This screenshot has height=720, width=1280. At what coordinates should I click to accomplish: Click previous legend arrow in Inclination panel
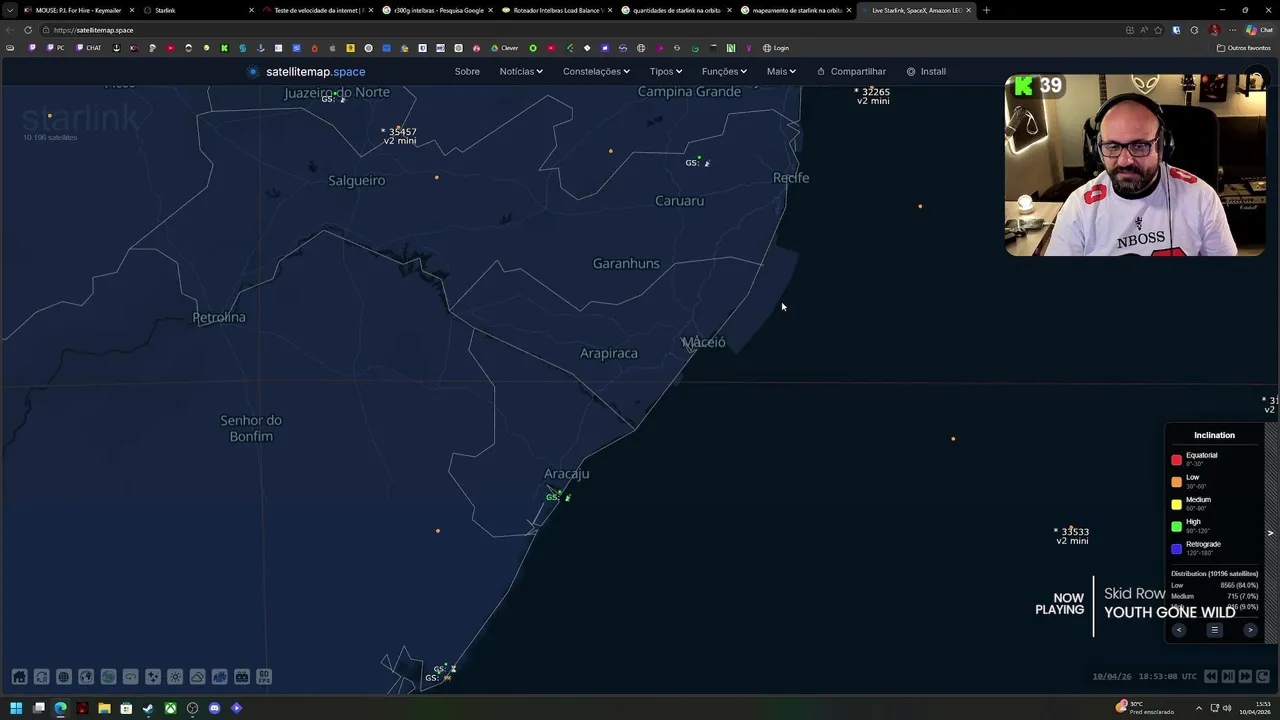(1179, 630)
